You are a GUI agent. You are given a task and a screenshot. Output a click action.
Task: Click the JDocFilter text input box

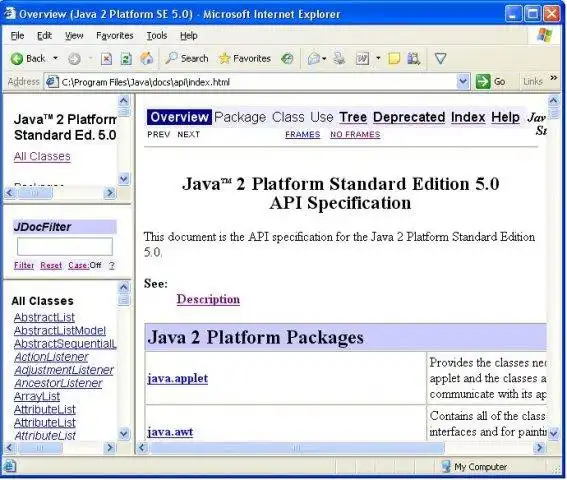tap(65, 247)
